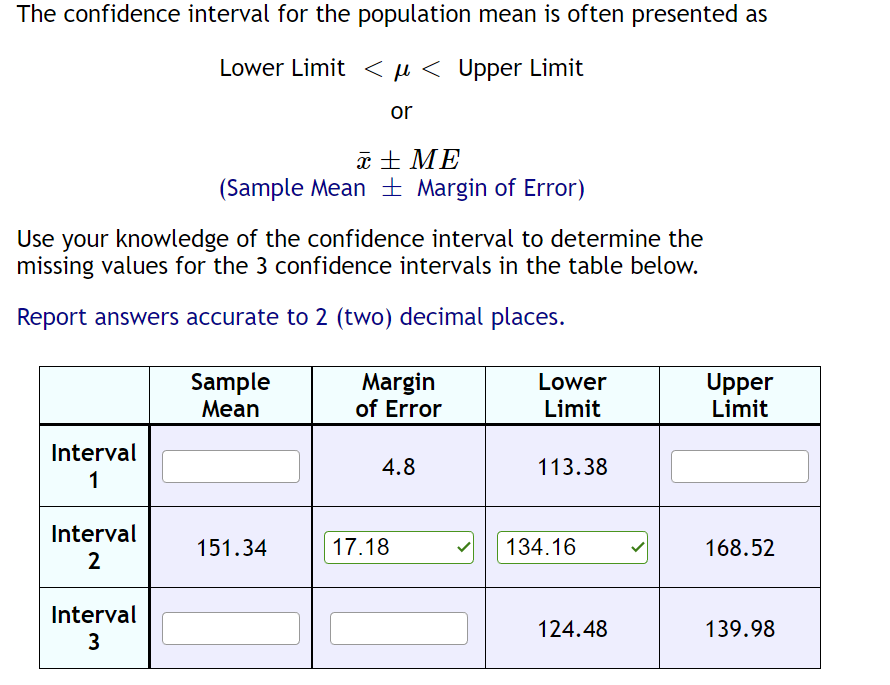
Task: Click the cell containing 113.38
Action: [x=571, y=466]
